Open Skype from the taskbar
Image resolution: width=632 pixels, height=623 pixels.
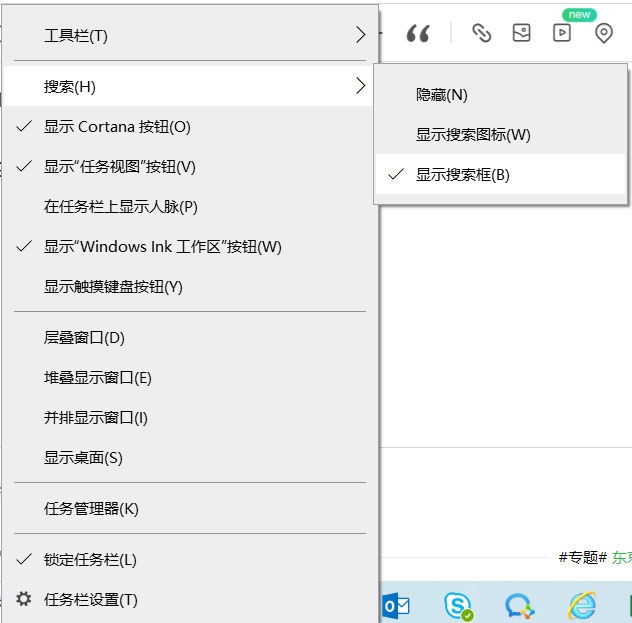point(458,606)
